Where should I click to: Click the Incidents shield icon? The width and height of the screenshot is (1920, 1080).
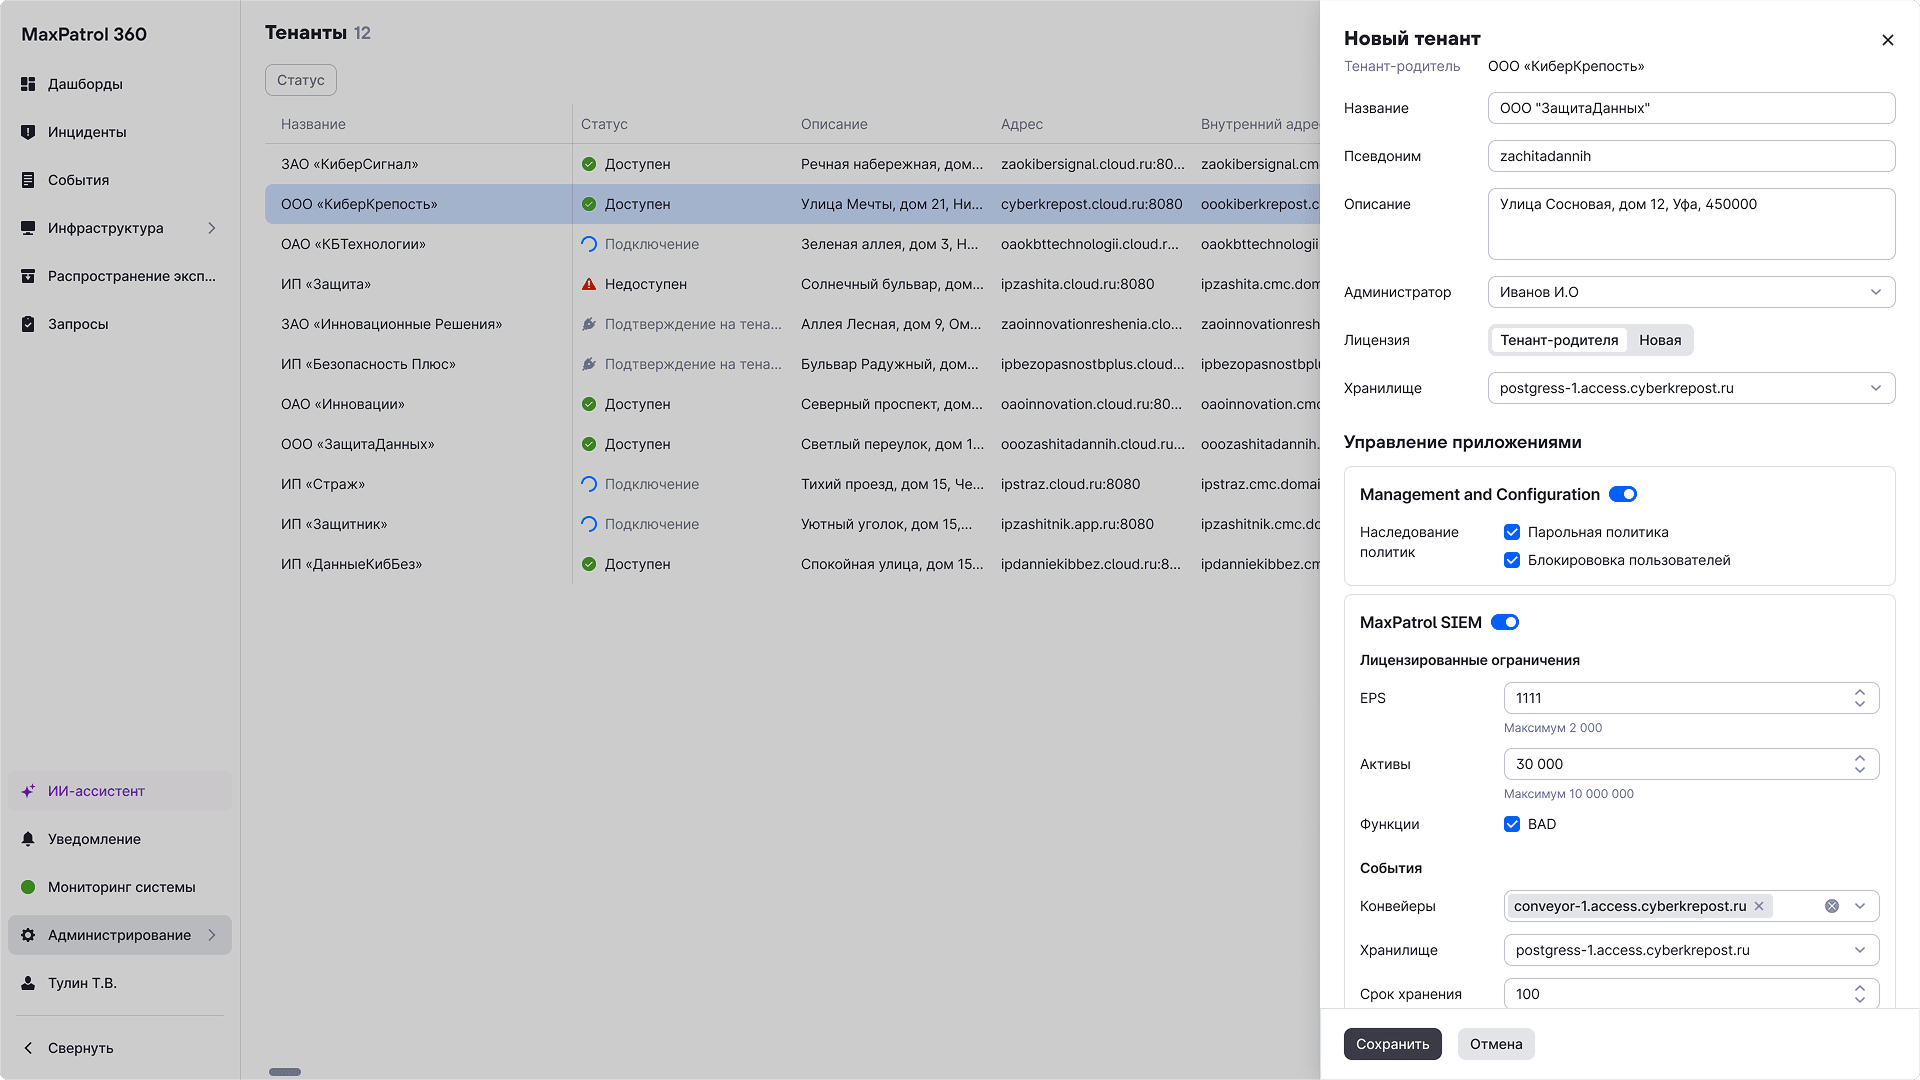tap(28, 132)
